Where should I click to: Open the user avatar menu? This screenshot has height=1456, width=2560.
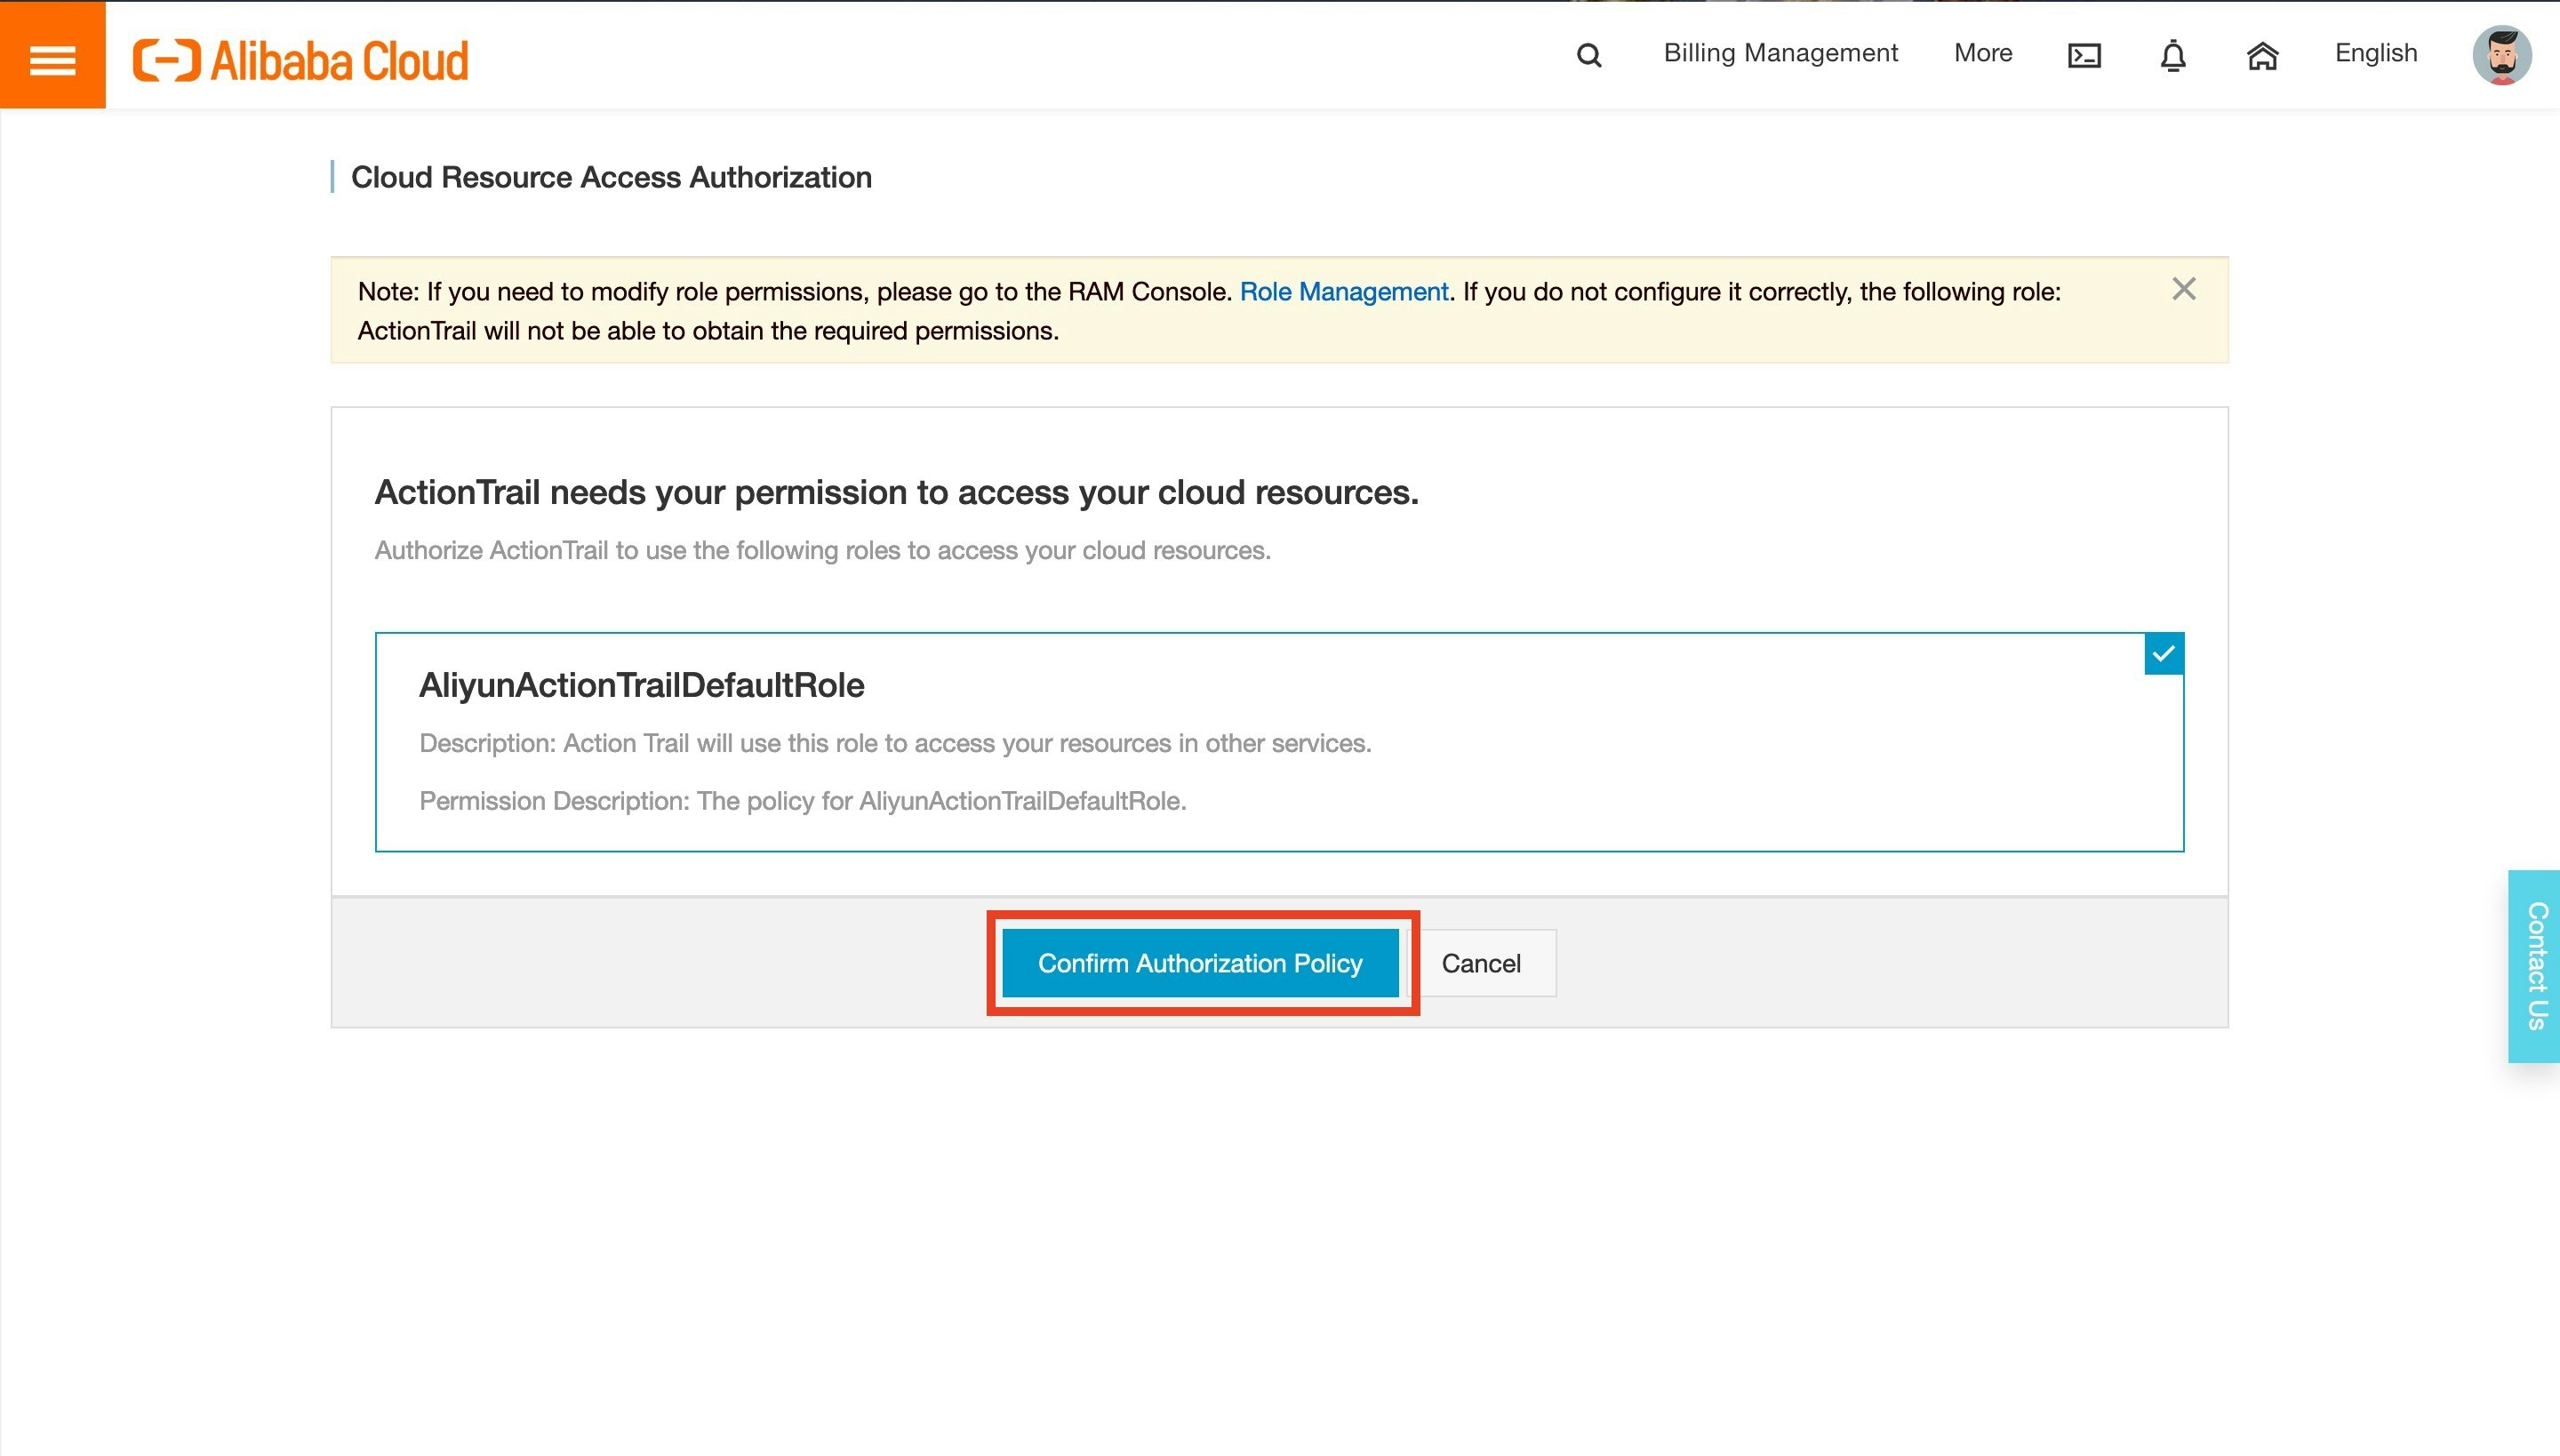click(x=2502, y=55)
